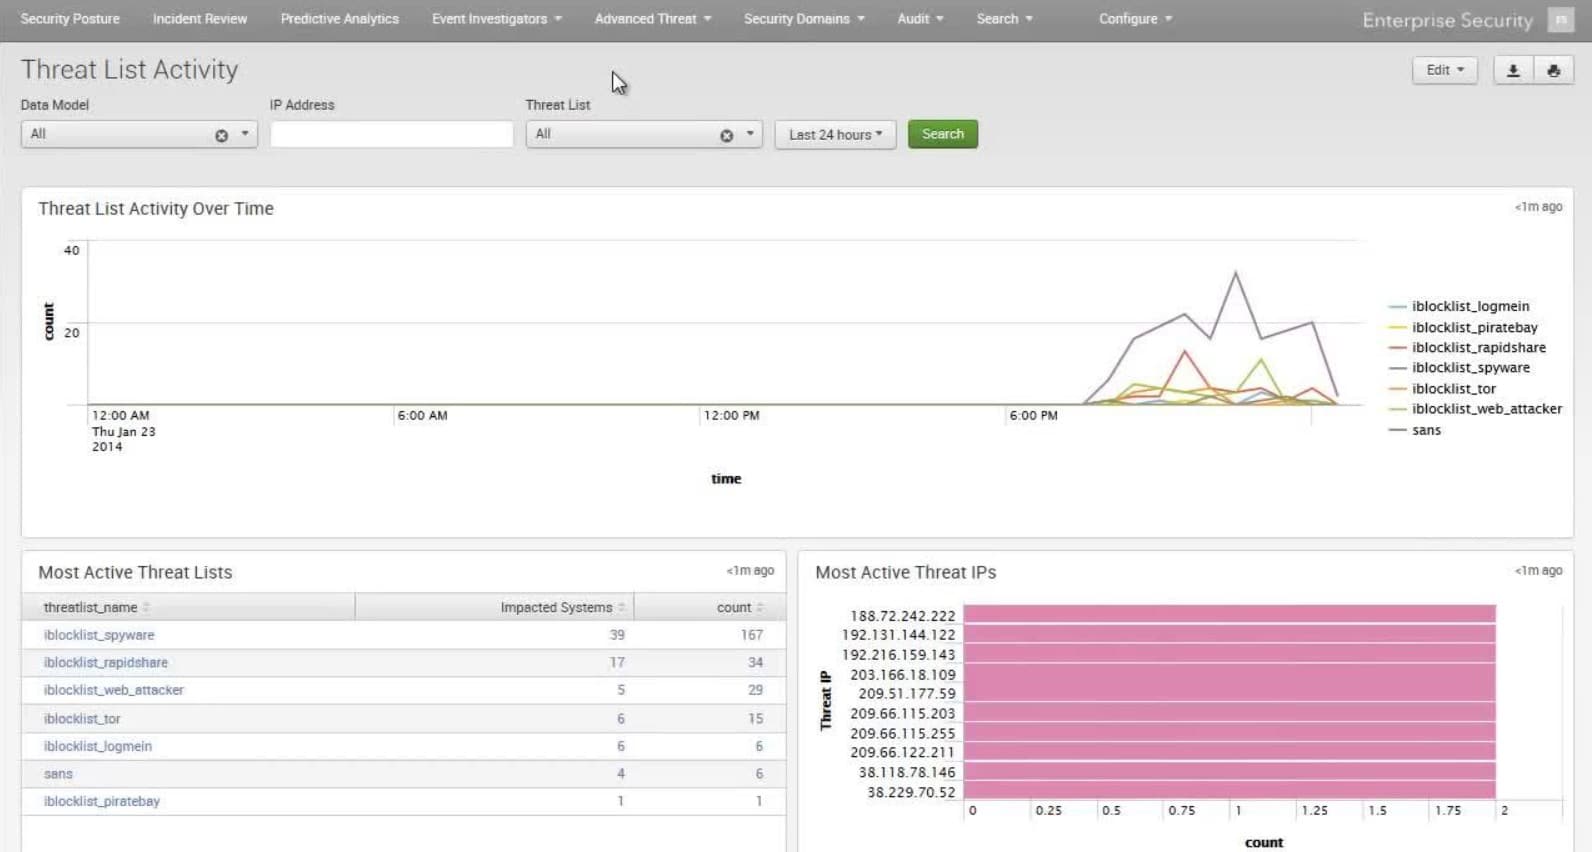Sort by the count column sort icon

pyautogui.click(x=760, y=608)
